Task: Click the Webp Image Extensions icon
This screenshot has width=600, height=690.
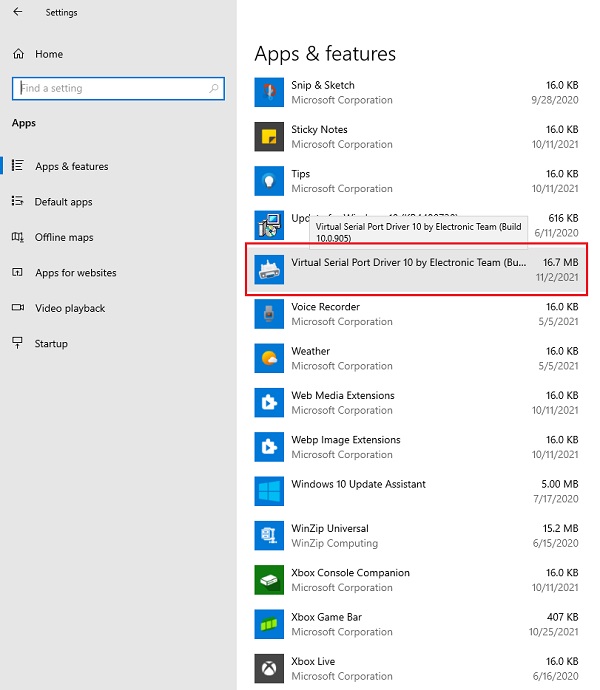Action: [269, 447]
